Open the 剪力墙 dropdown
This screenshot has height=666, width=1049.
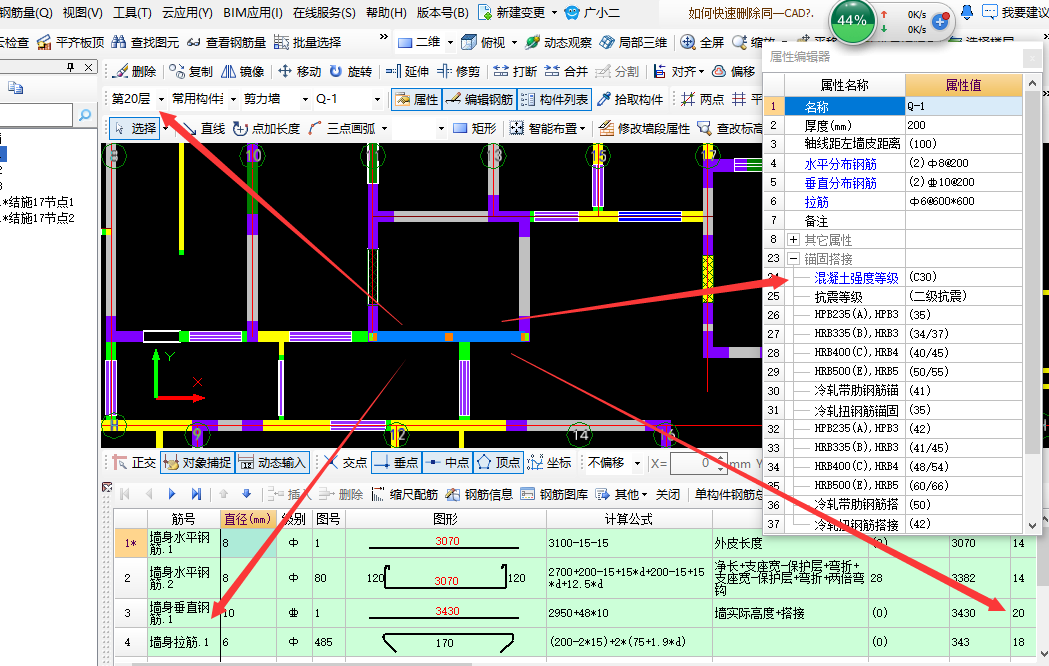pyautogui.click(x=305, y=100)
